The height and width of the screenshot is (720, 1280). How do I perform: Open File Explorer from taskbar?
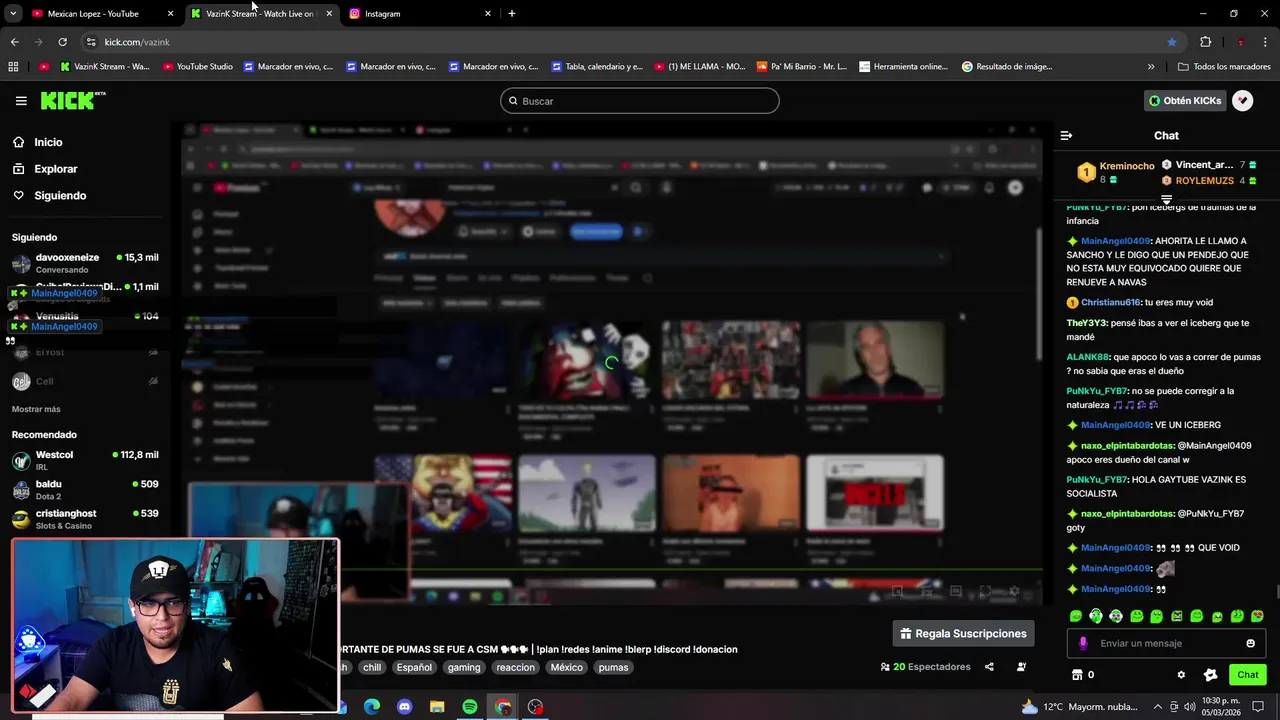click(437, 707)
